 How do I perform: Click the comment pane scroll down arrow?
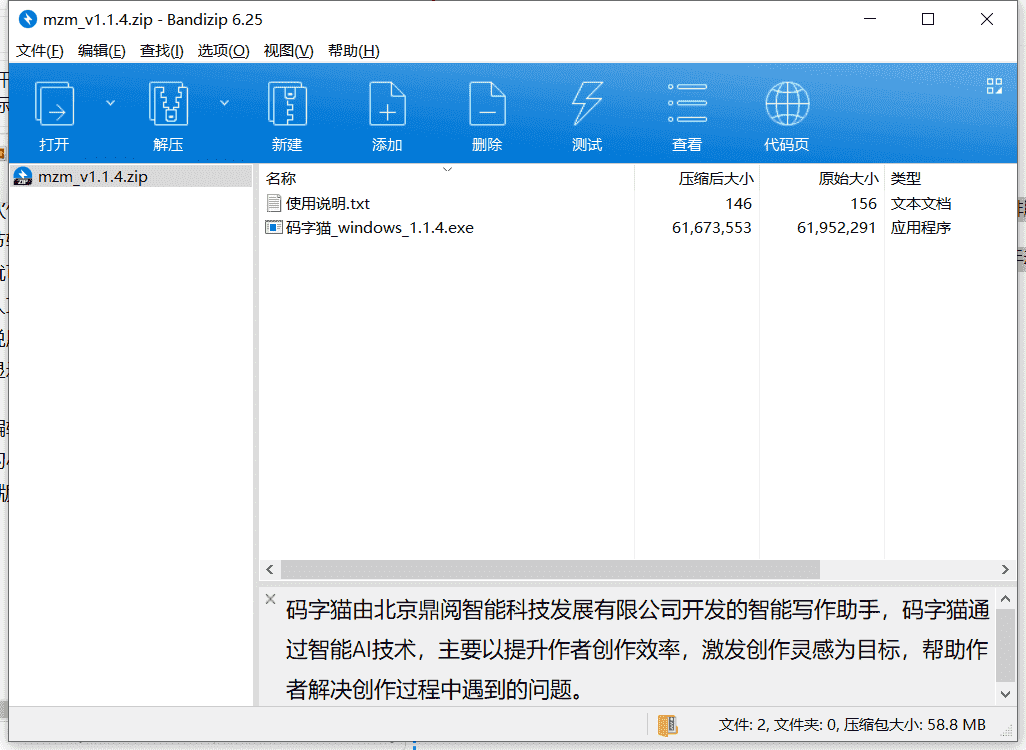point(1006,694)
